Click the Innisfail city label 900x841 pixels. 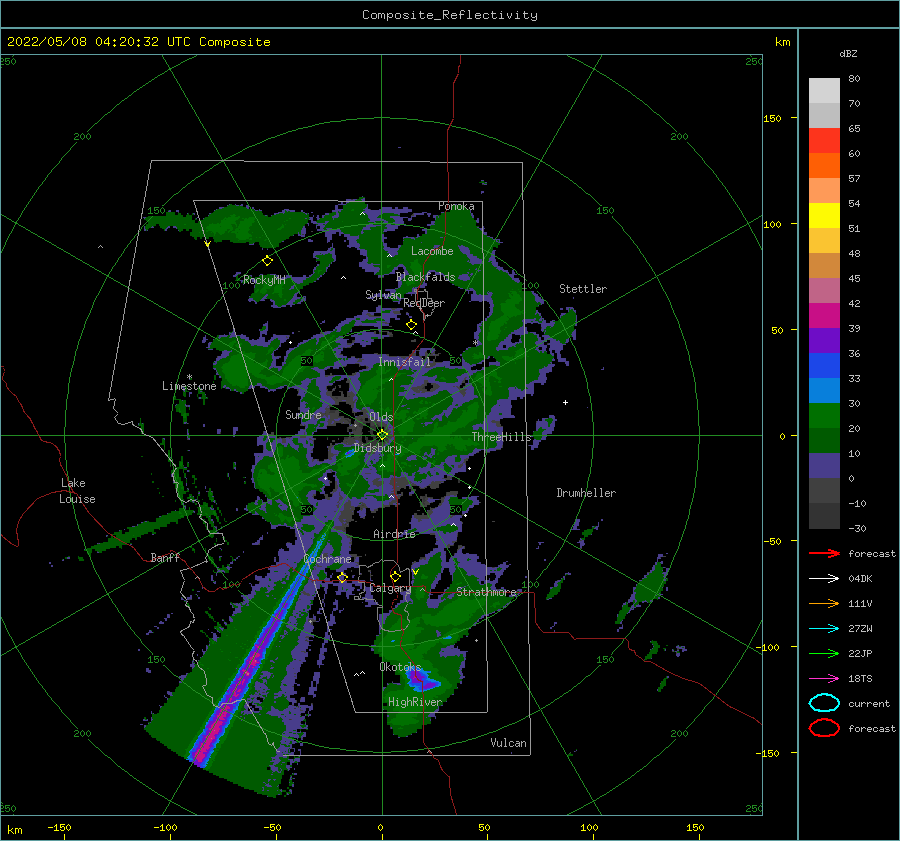pyautogui.click(x=404, y=362)
